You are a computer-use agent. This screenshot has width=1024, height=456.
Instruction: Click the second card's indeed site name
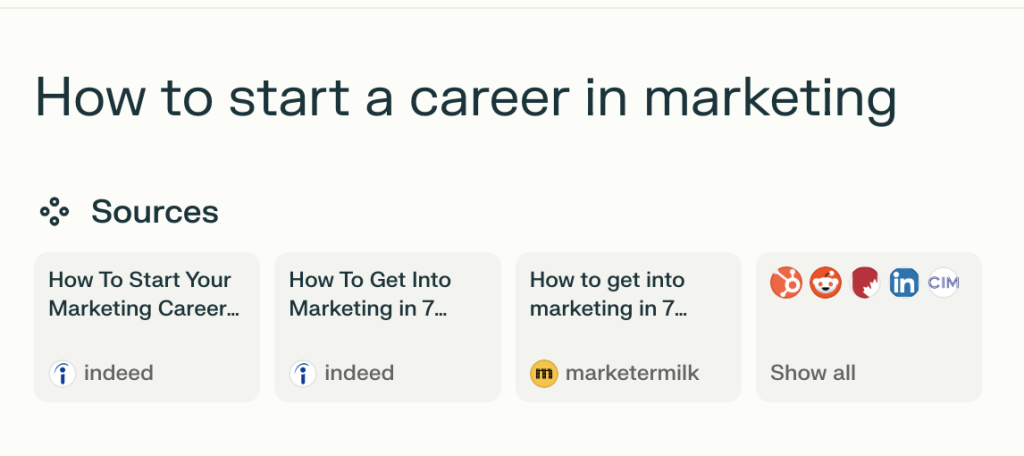point(359,373)
